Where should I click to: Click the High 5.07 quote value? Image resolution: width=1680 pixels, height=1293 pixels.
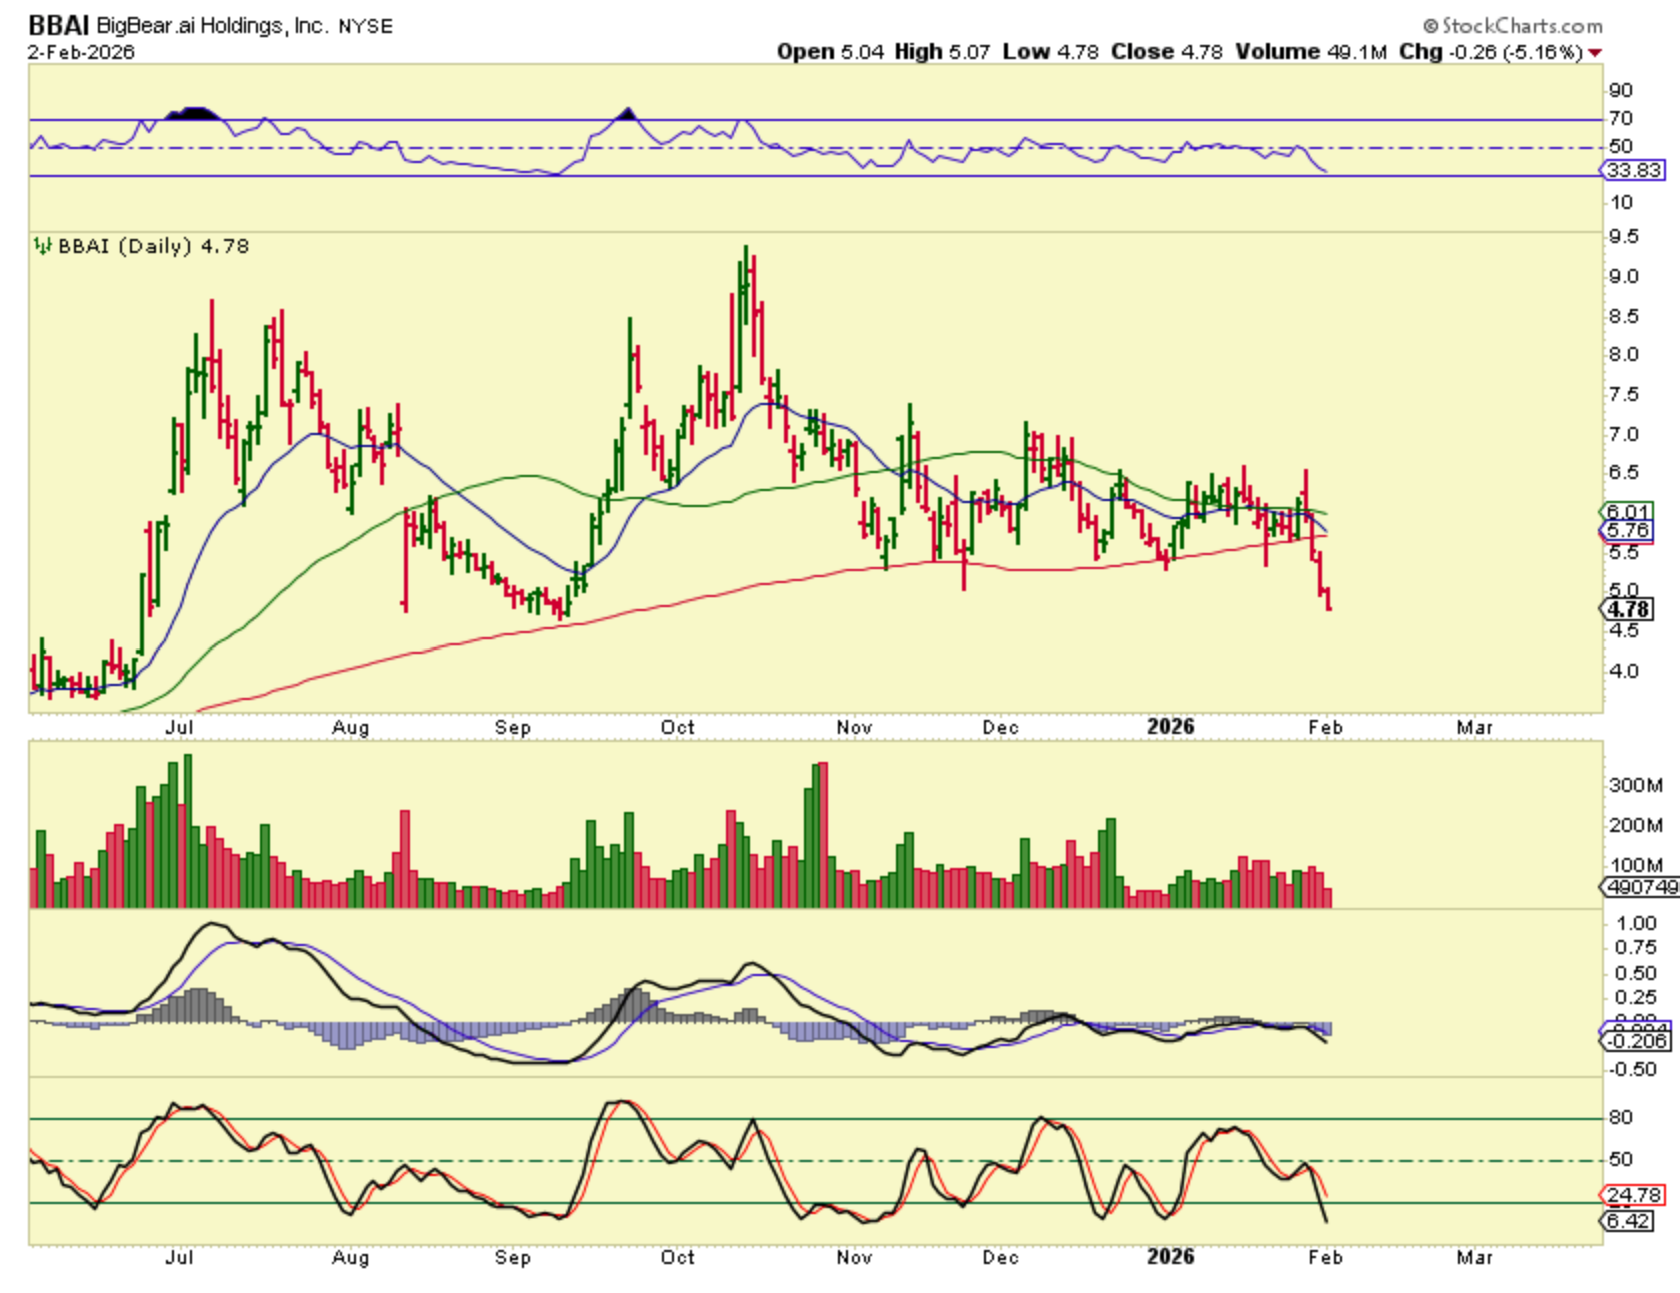[x=942, y=52]
